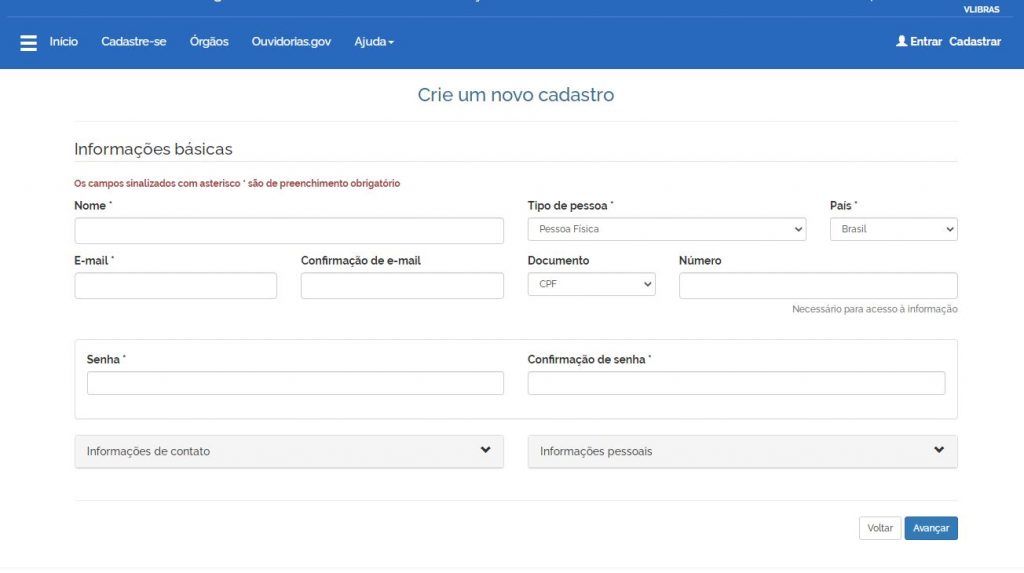Screen dimensions: 1024x573
Task: Click into the Nome input field
Action: pyautogui.click(x=289, y=231)
